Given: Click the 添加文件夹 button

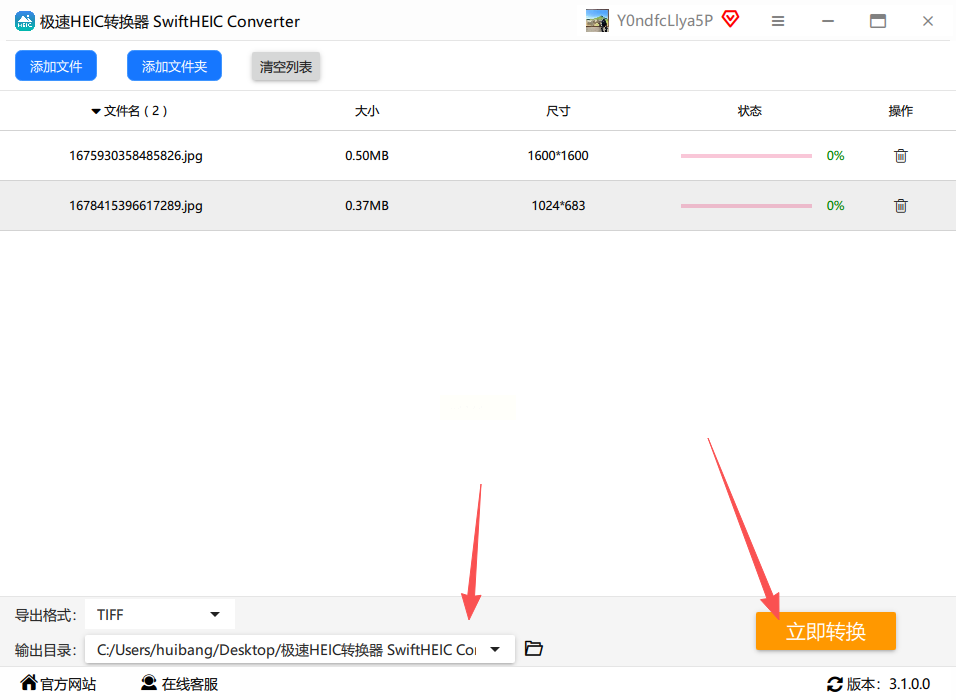Looking at the screenshot, I should click(x=174, y=66).
